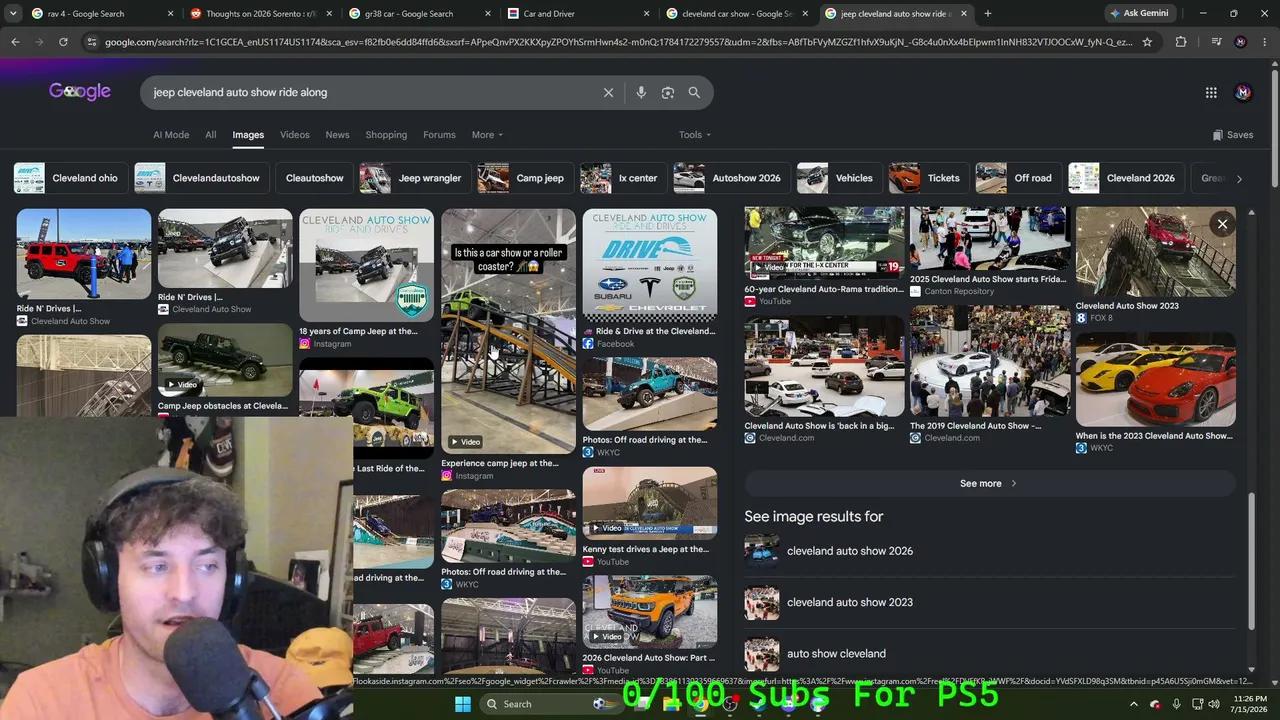1280x720 pixels.
Task: Filter by the Off road chip
Action: click(1017, 178)
